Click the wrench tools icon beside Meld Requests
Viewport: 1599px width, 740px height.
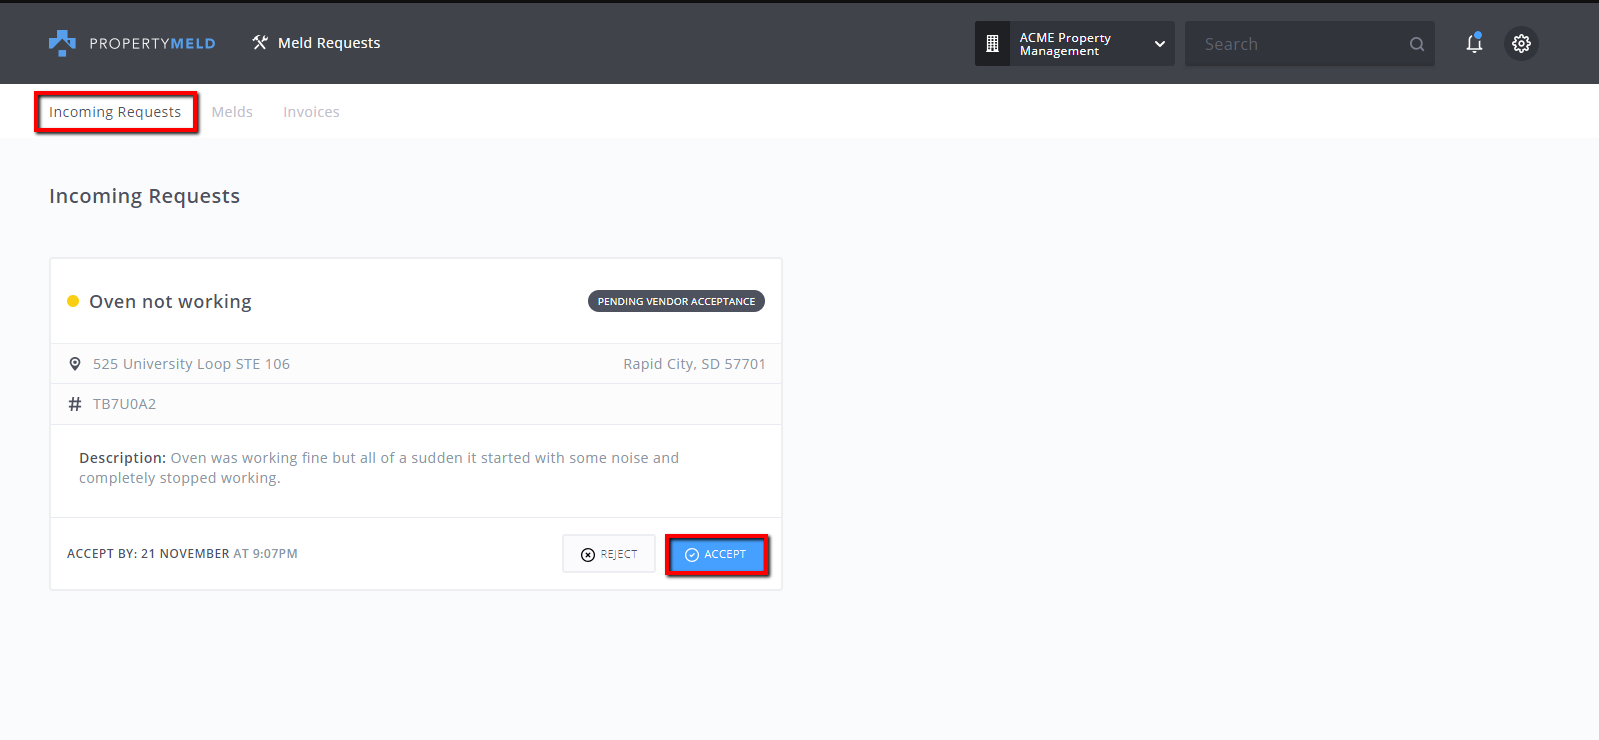point(260,43)
